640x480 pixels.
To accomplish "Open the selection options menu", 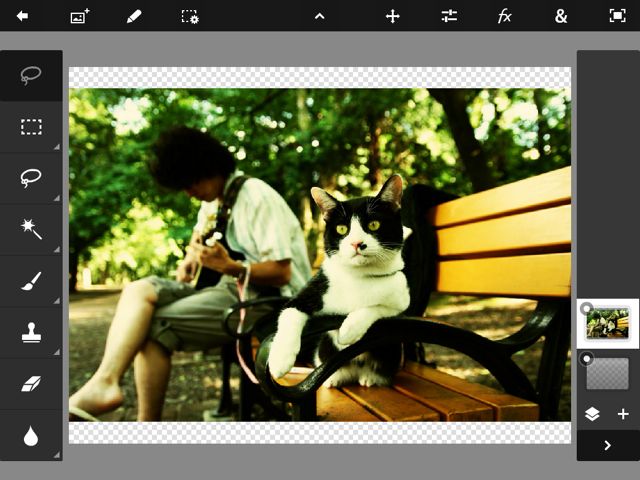I will click(190, 16).
